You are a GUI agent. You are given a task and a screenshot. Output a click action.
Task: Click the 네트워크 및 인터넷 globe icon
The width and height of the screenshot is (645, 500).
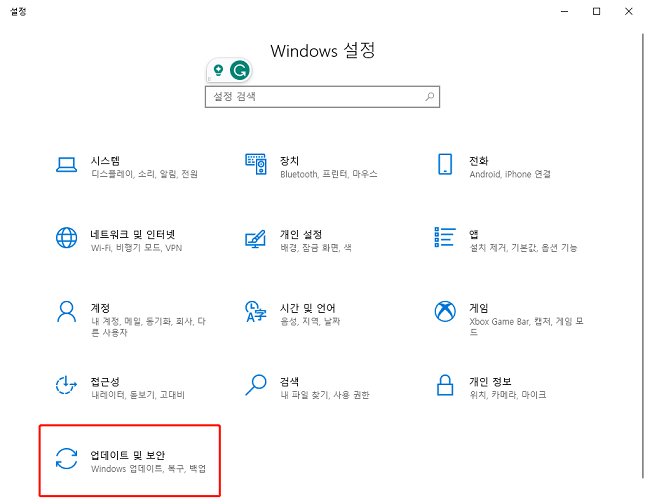pyautogui.click(x=66, y=238)
